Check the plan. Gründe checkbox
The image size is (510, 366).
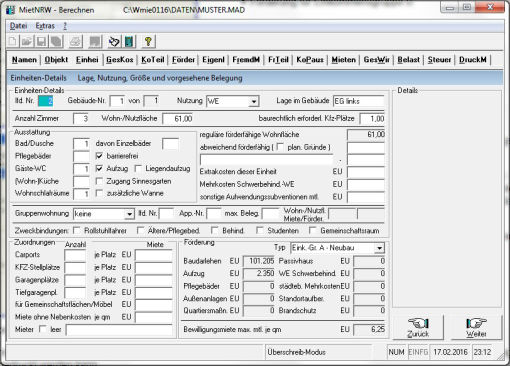(x=280, y=147)
